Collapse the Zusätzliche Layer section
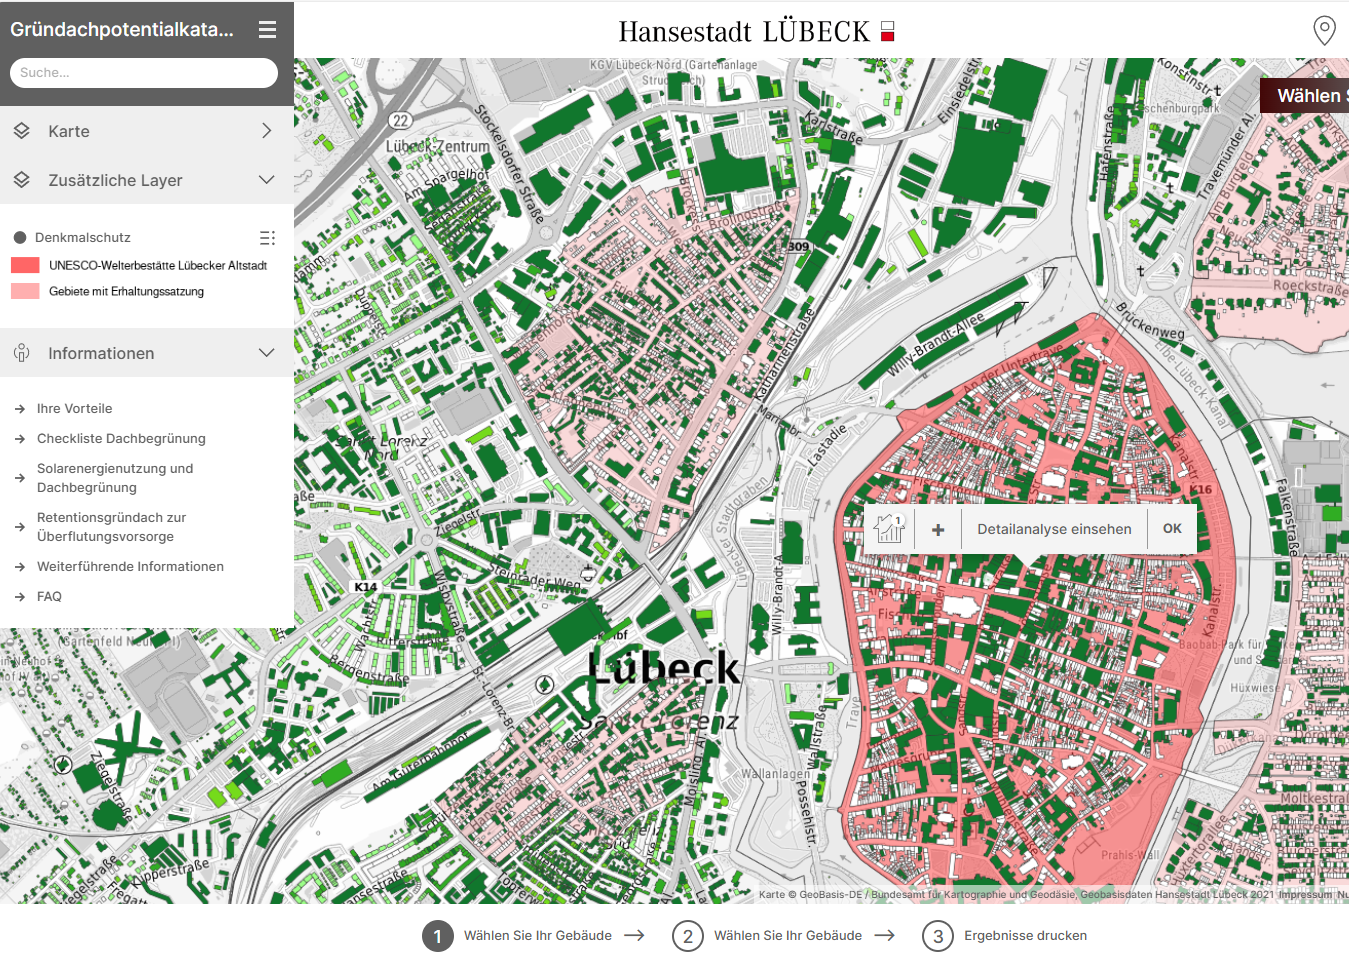Viewport: 1349px width, 955px height. pyautogui.click(x=266, y=180)
